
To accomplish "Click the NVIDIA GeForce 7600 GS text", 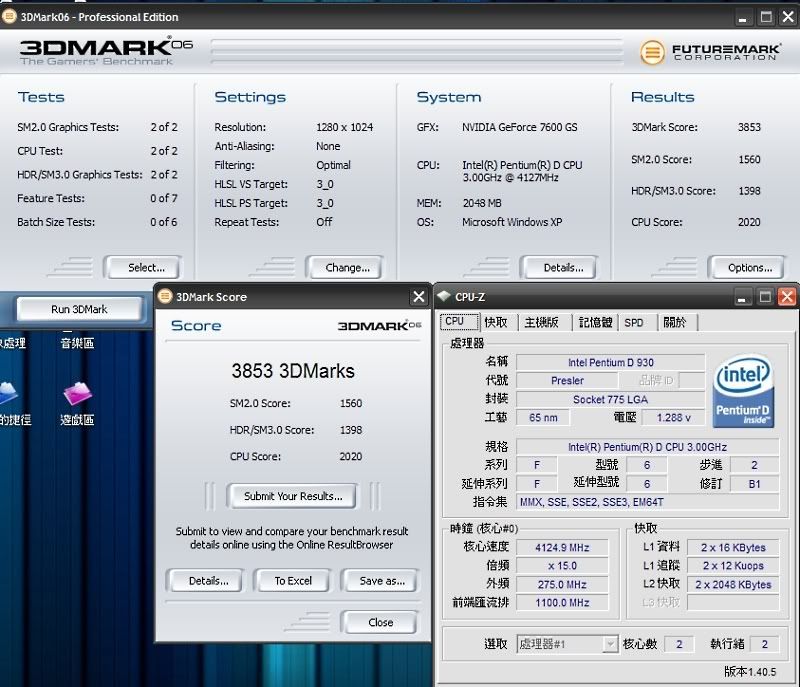I will point(519,127).
